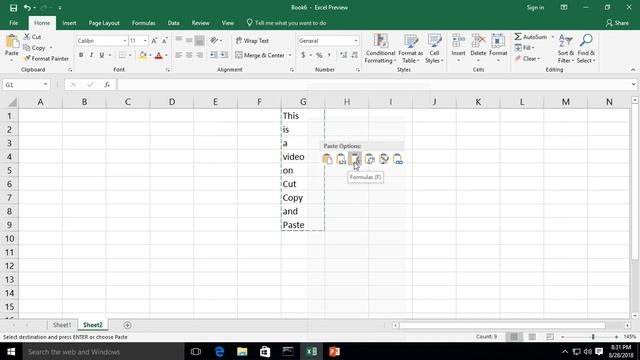Switch to Page Layout view in status bar
The width and height of the screenshot is (640, 360).
click(x=532, y=337)
